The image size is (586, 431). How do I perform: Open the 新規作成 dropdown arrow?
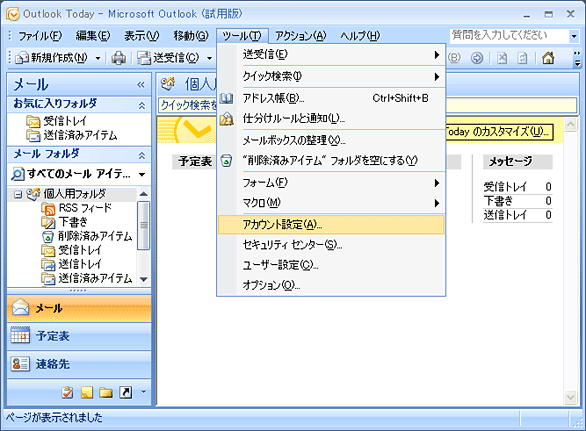point(98,58)
